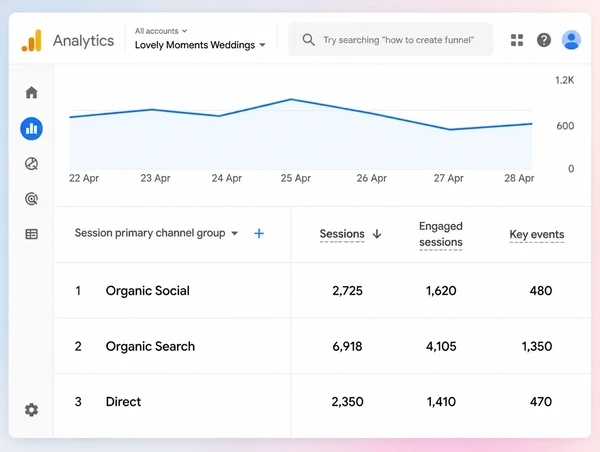Open Lovely Moments Weddings property selector
This screenshot has height=452, width=600.
(200, 45)
